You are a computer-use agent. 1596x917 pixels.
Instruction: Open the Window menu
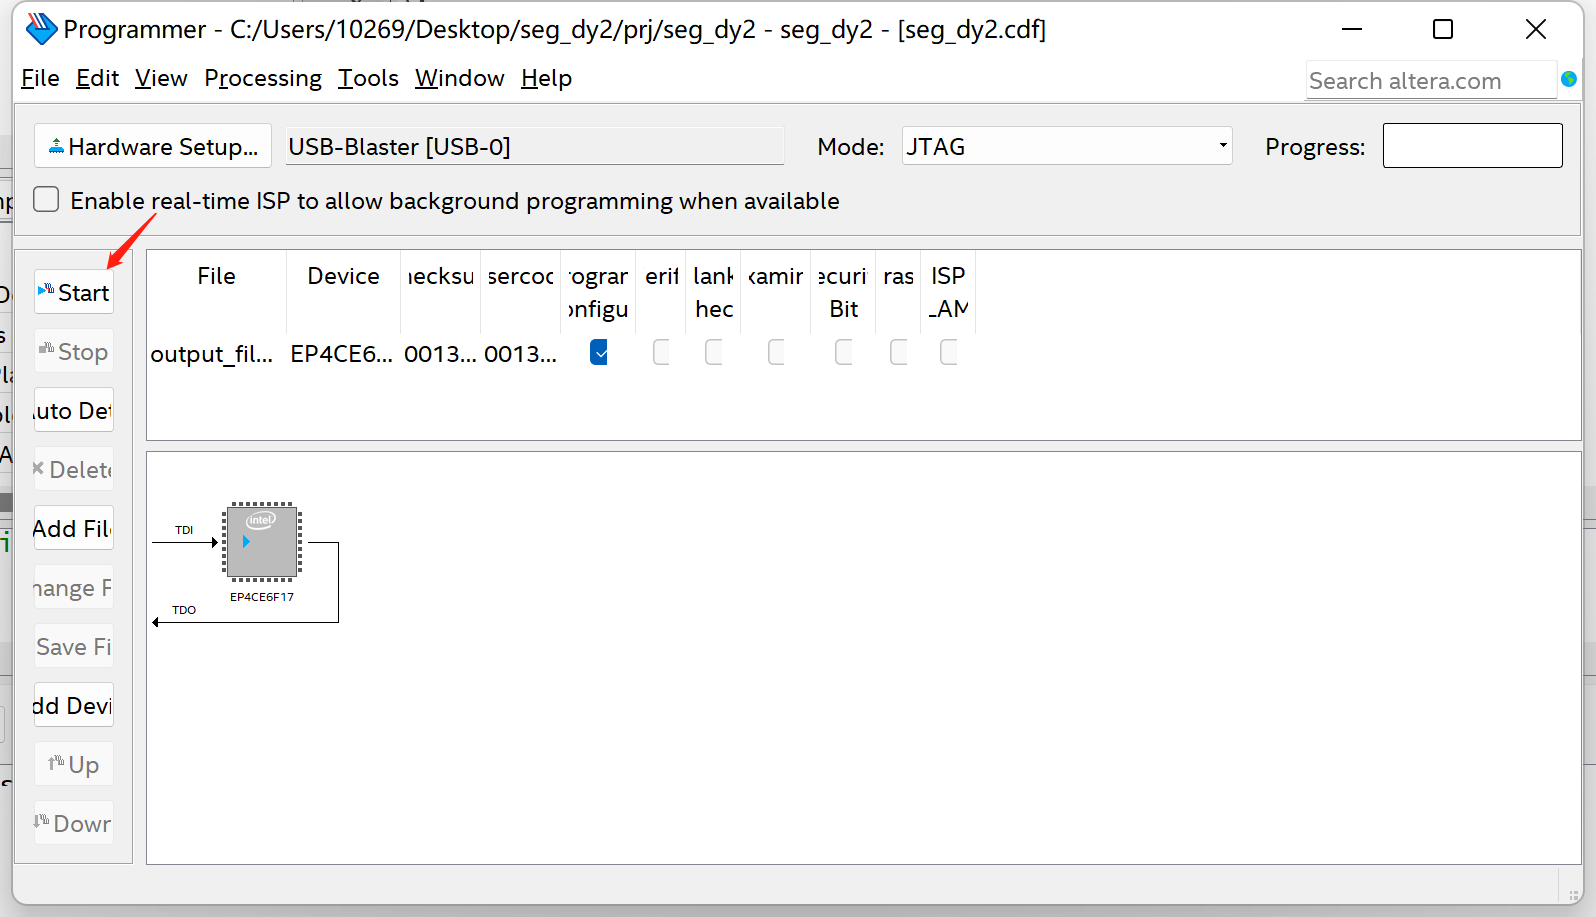[459, 78]
